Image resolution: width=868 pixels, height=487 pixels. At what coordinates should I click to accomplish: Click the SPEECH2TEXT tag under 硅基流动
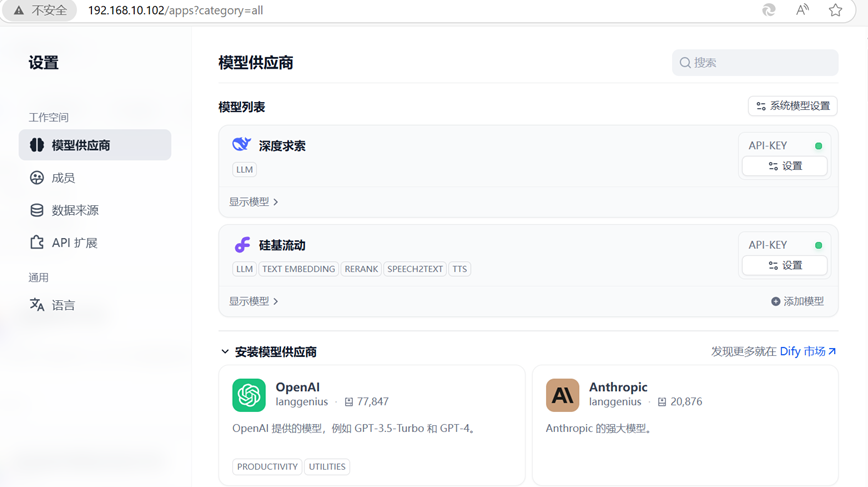click(415, 269)
